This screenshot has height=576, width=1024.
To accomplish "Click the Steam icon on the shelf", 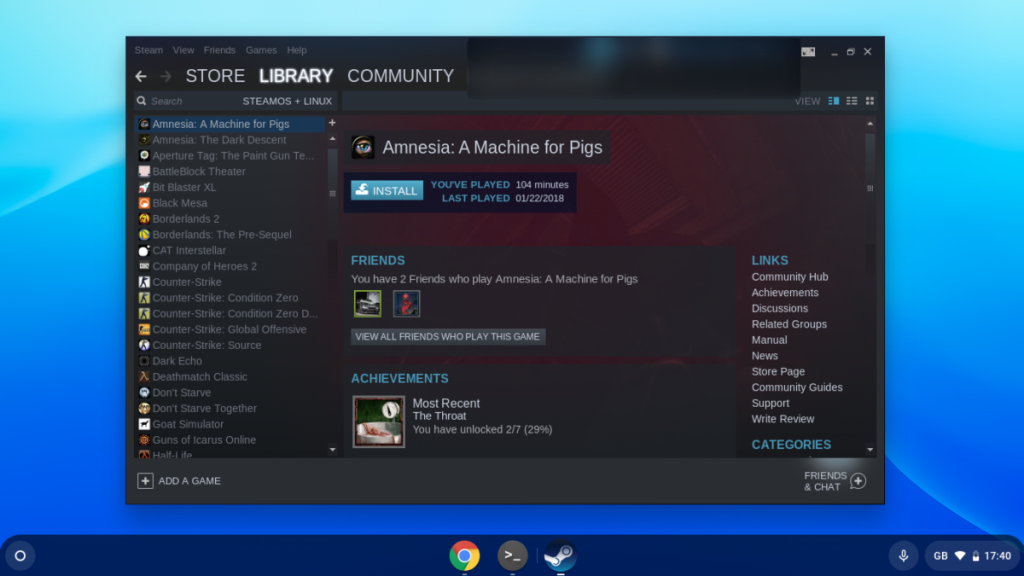I will [560, 555].
